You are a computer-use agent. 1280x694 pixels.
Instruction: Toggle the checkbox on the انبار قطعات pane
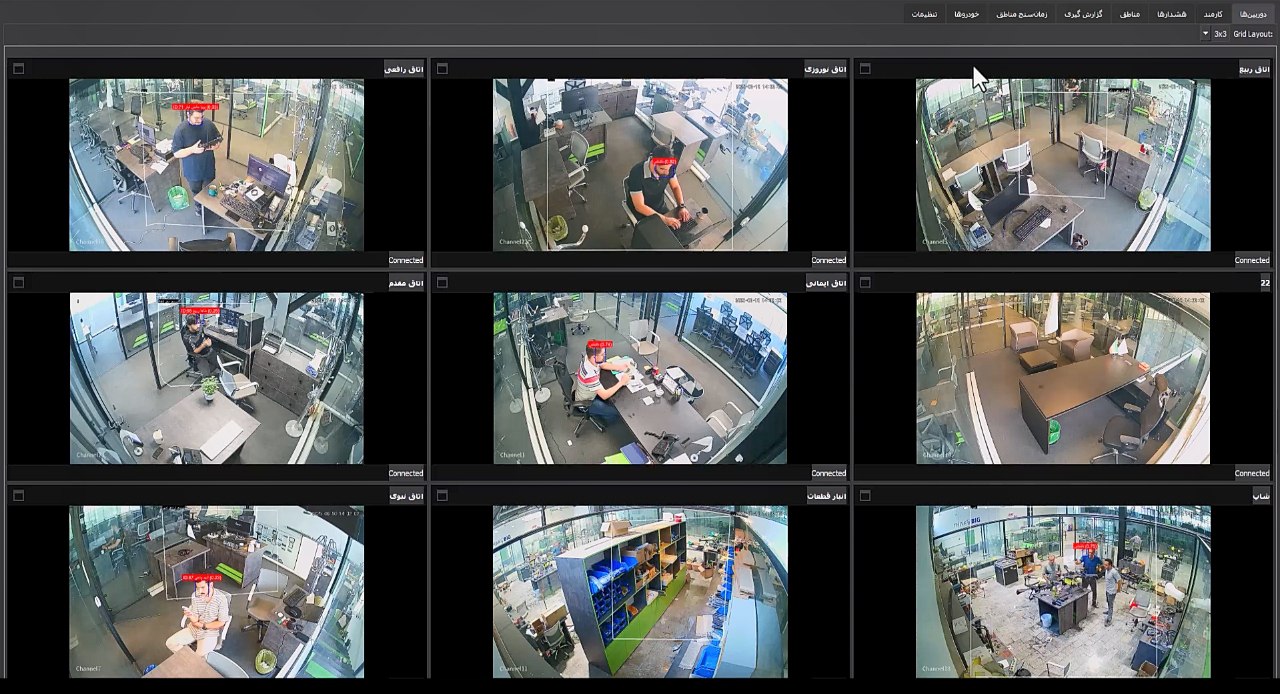(442, 496)
